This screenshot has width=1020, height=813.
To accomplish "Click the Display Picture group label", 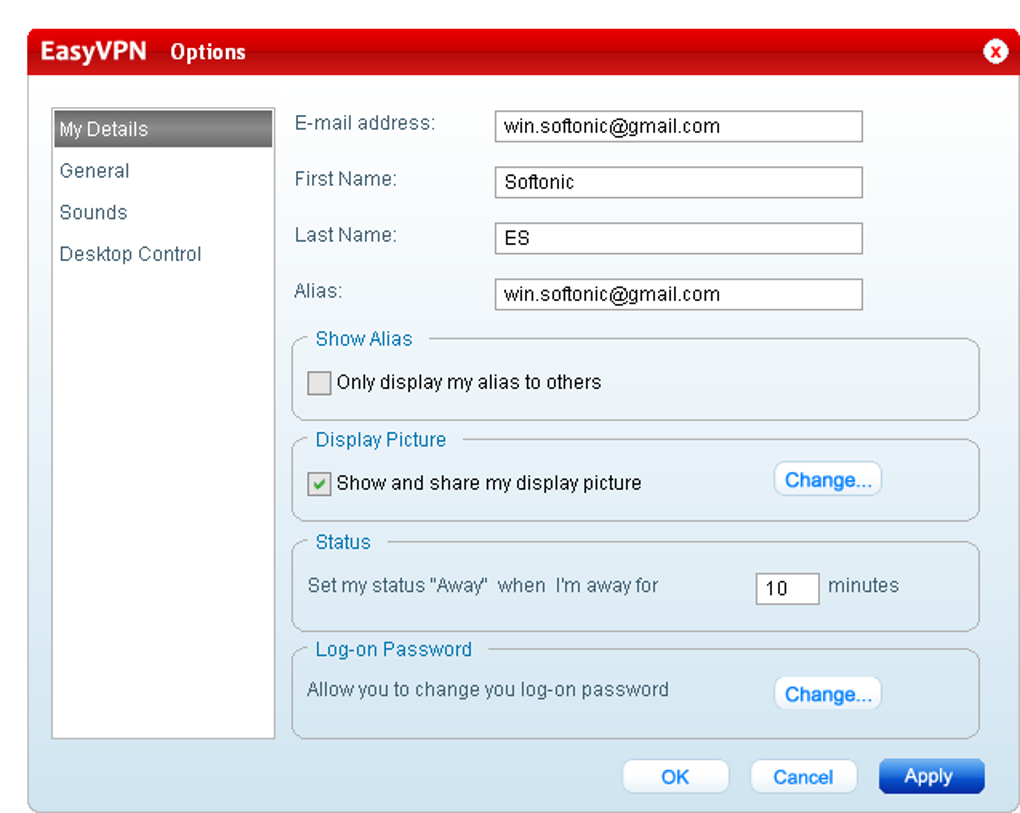I will 381,440.
